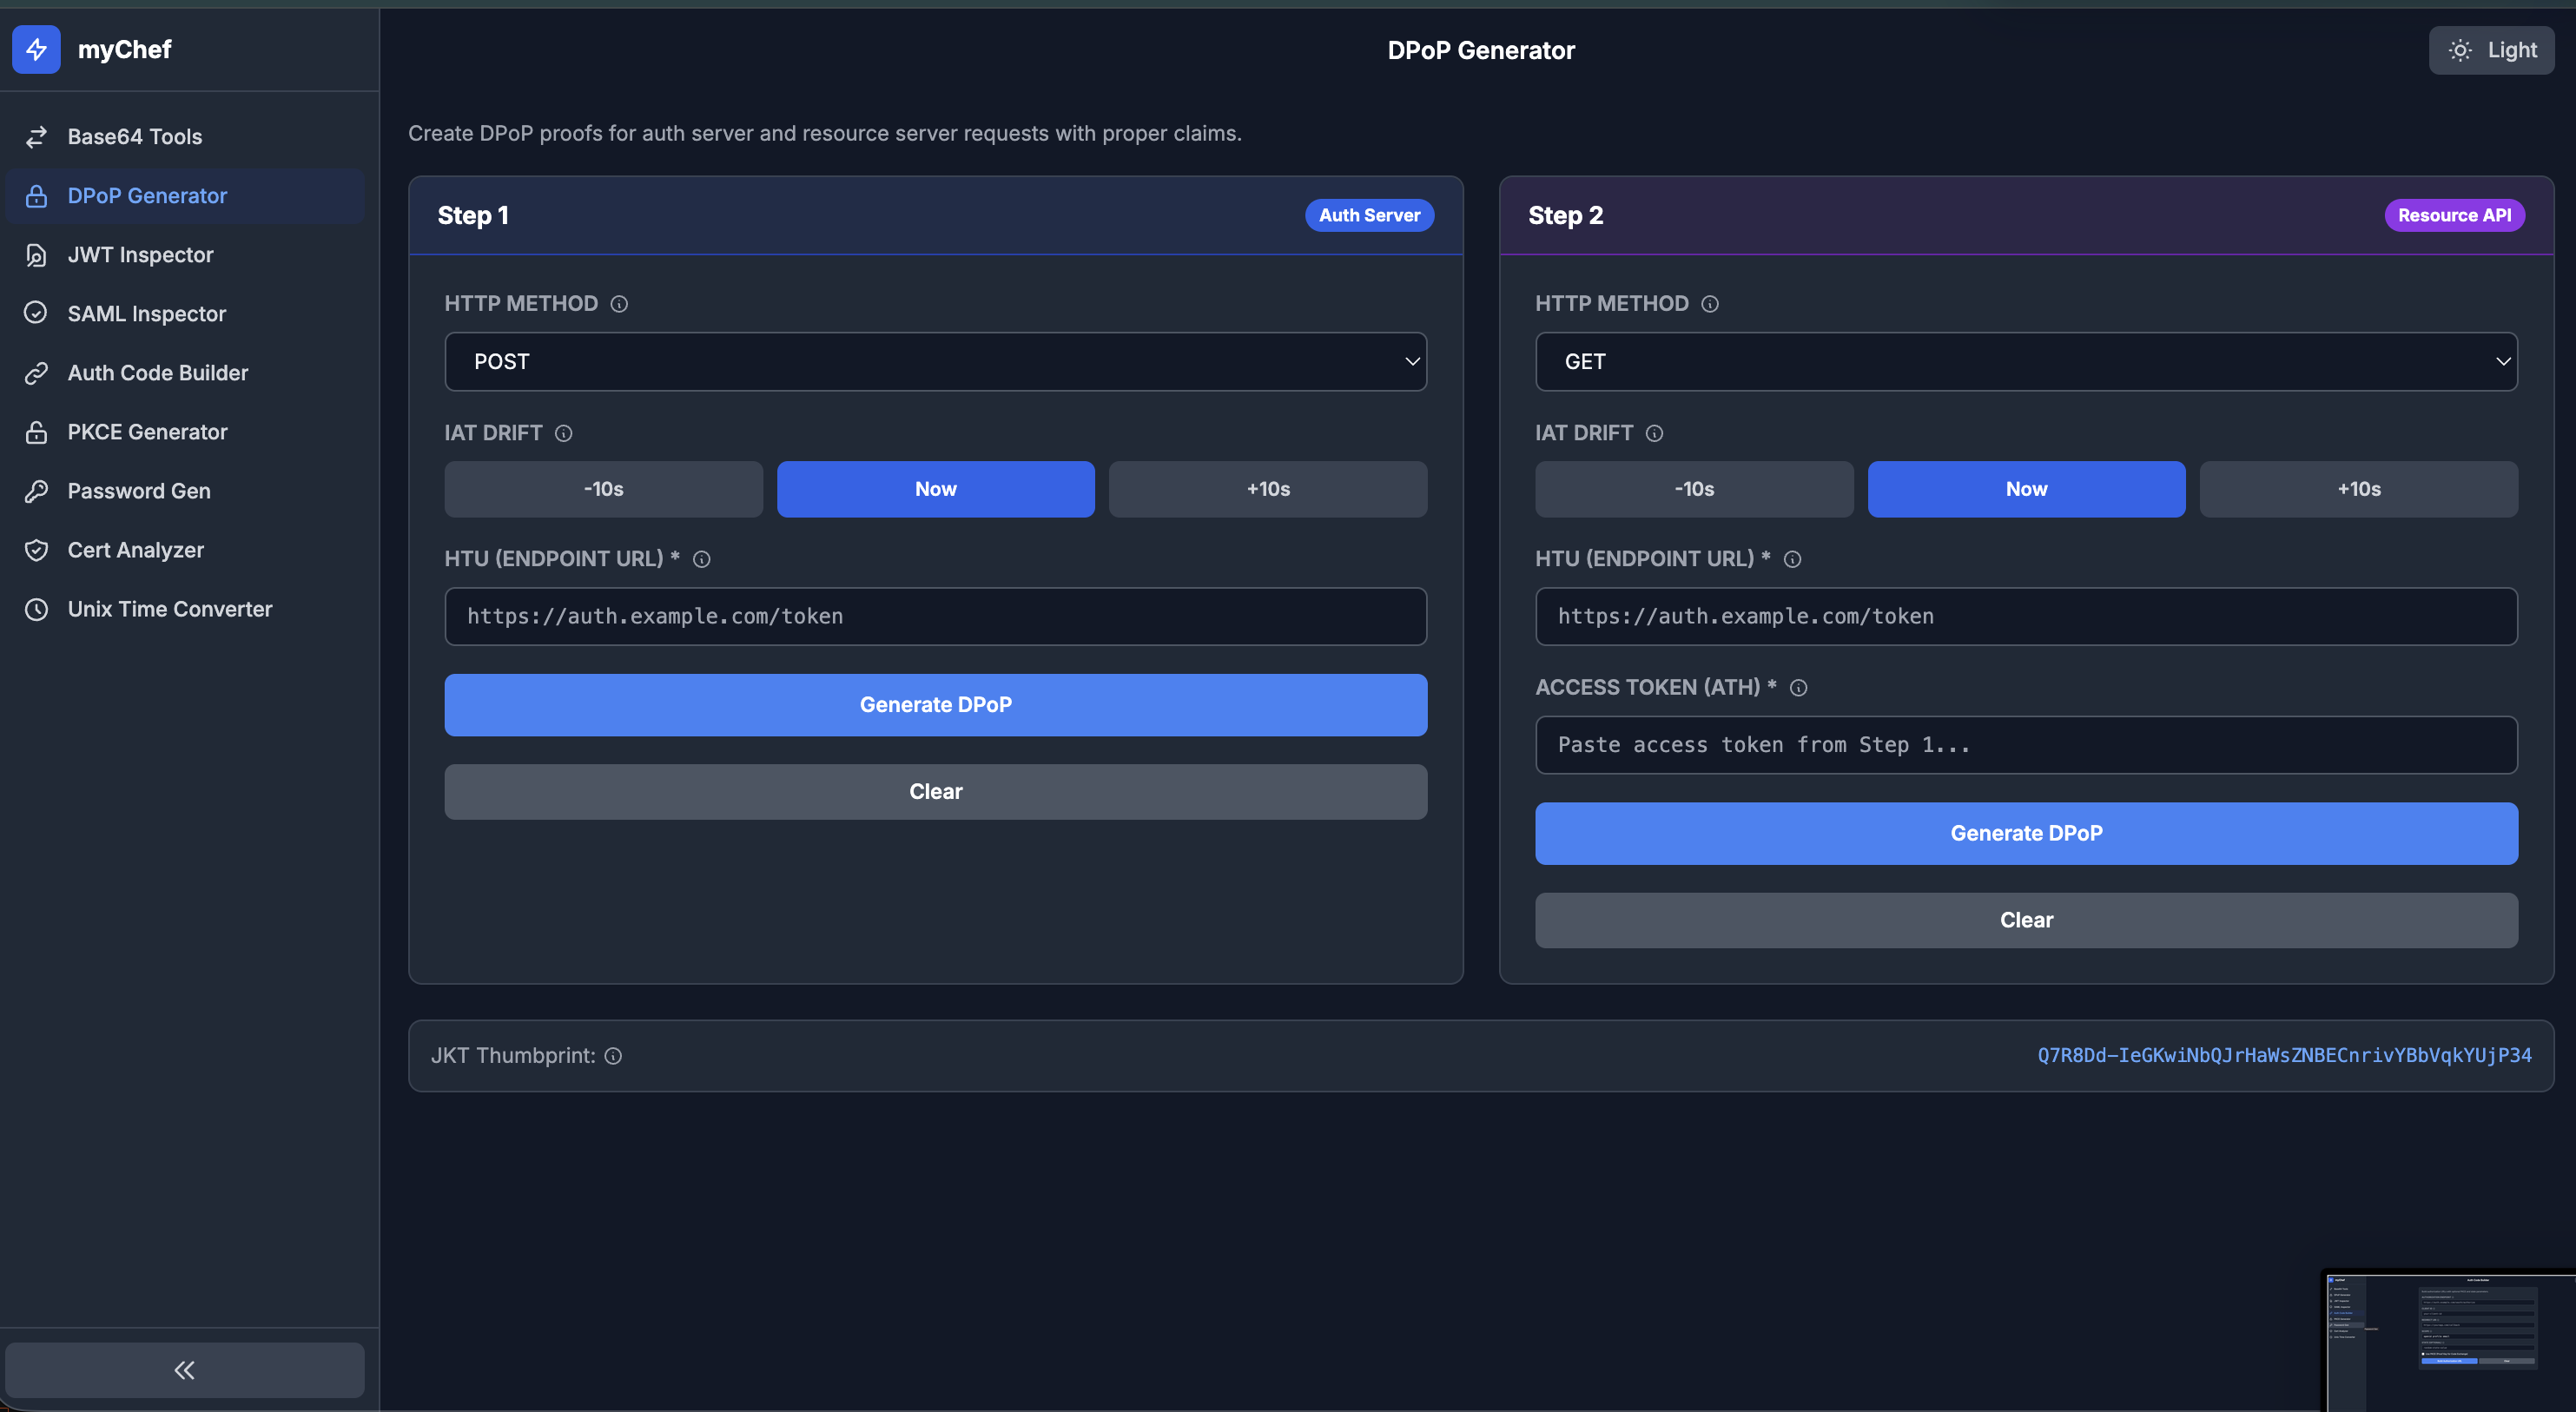Click the myChef lightning bolt logo
The height and width of the screenshot is (1412, 2576).
[x=36, y=49]
